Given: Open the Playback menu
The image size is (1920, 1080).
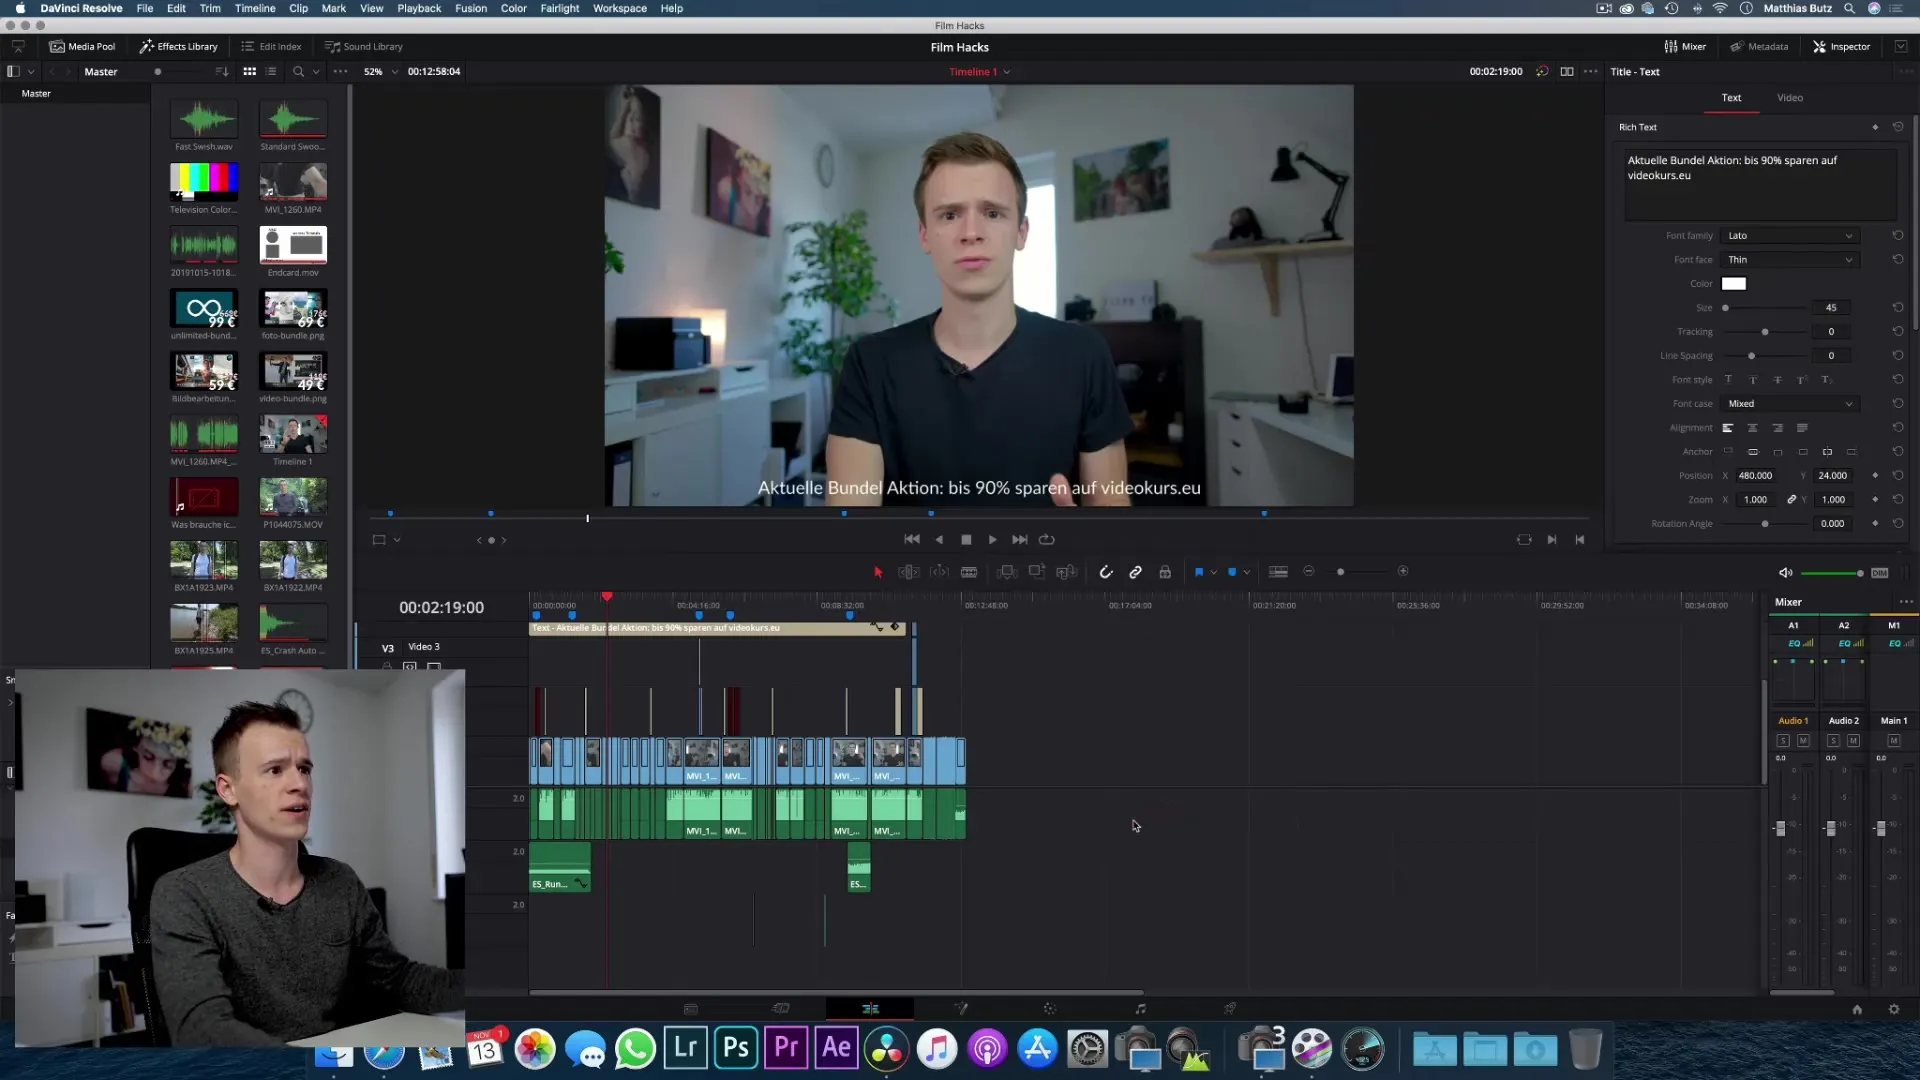Looking at the screenshot, I should click(419, 8).
